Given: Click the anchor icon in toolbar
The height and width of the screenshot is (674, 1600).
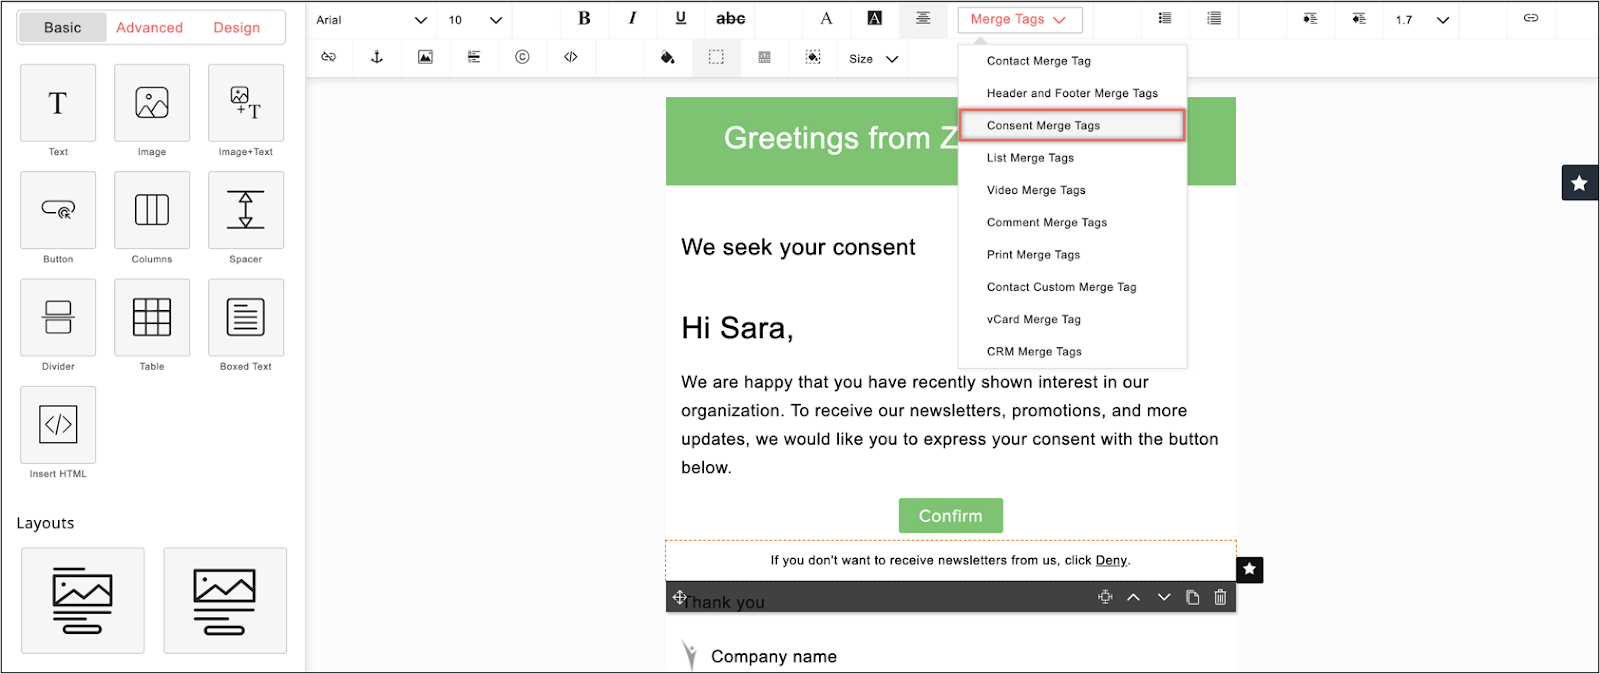Looking at the screenshot, I should (x=377, y=57).
